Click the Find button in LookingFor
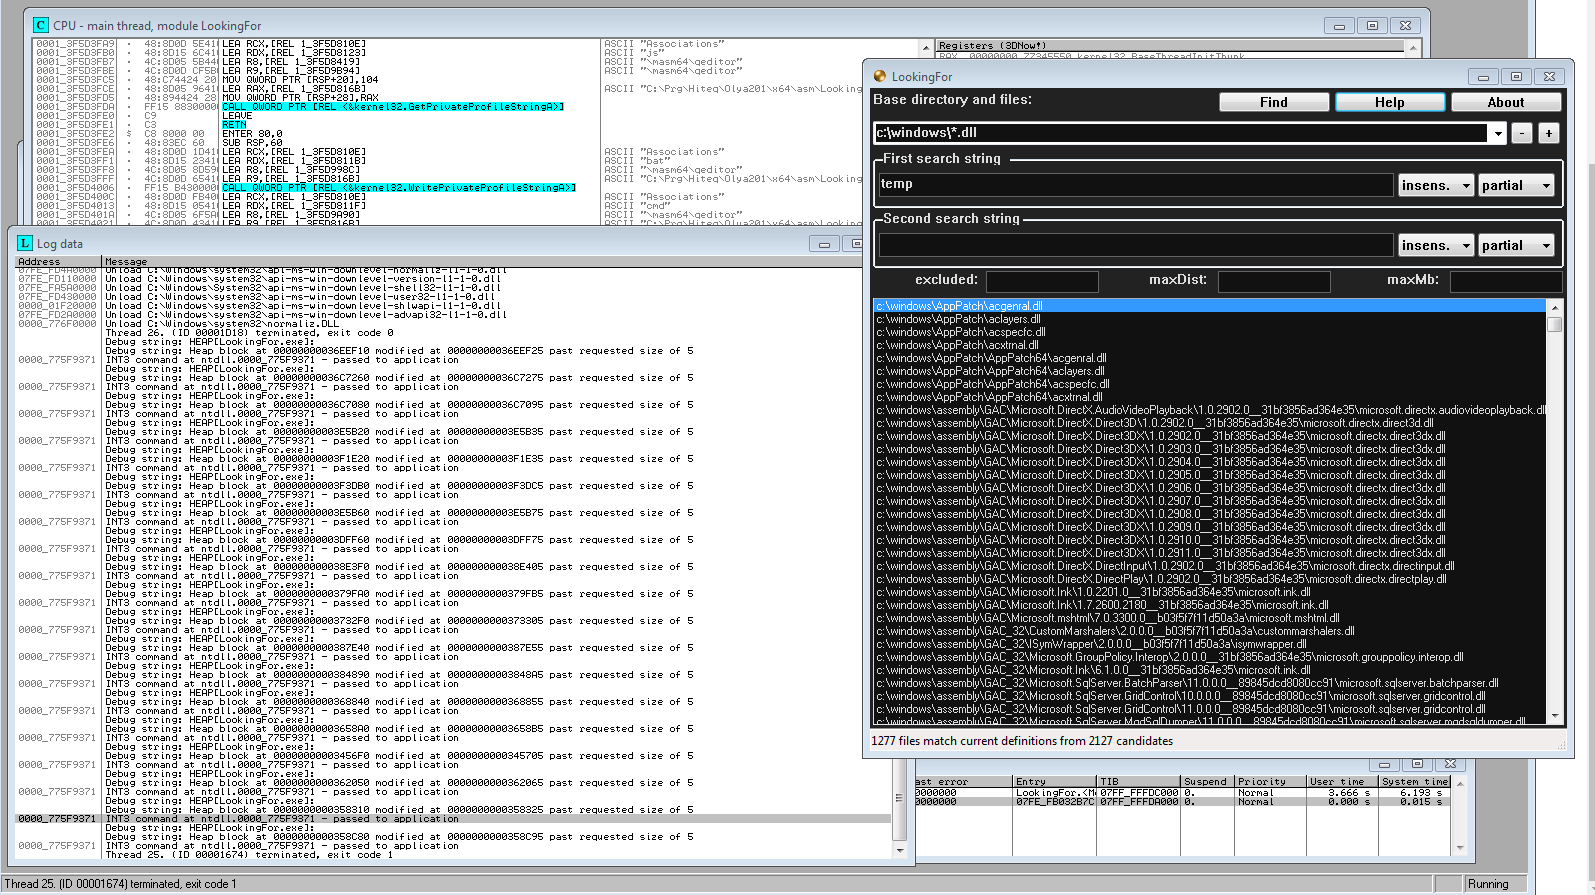Screen dimensions: 1595x895 click(x=1274, y=102)
